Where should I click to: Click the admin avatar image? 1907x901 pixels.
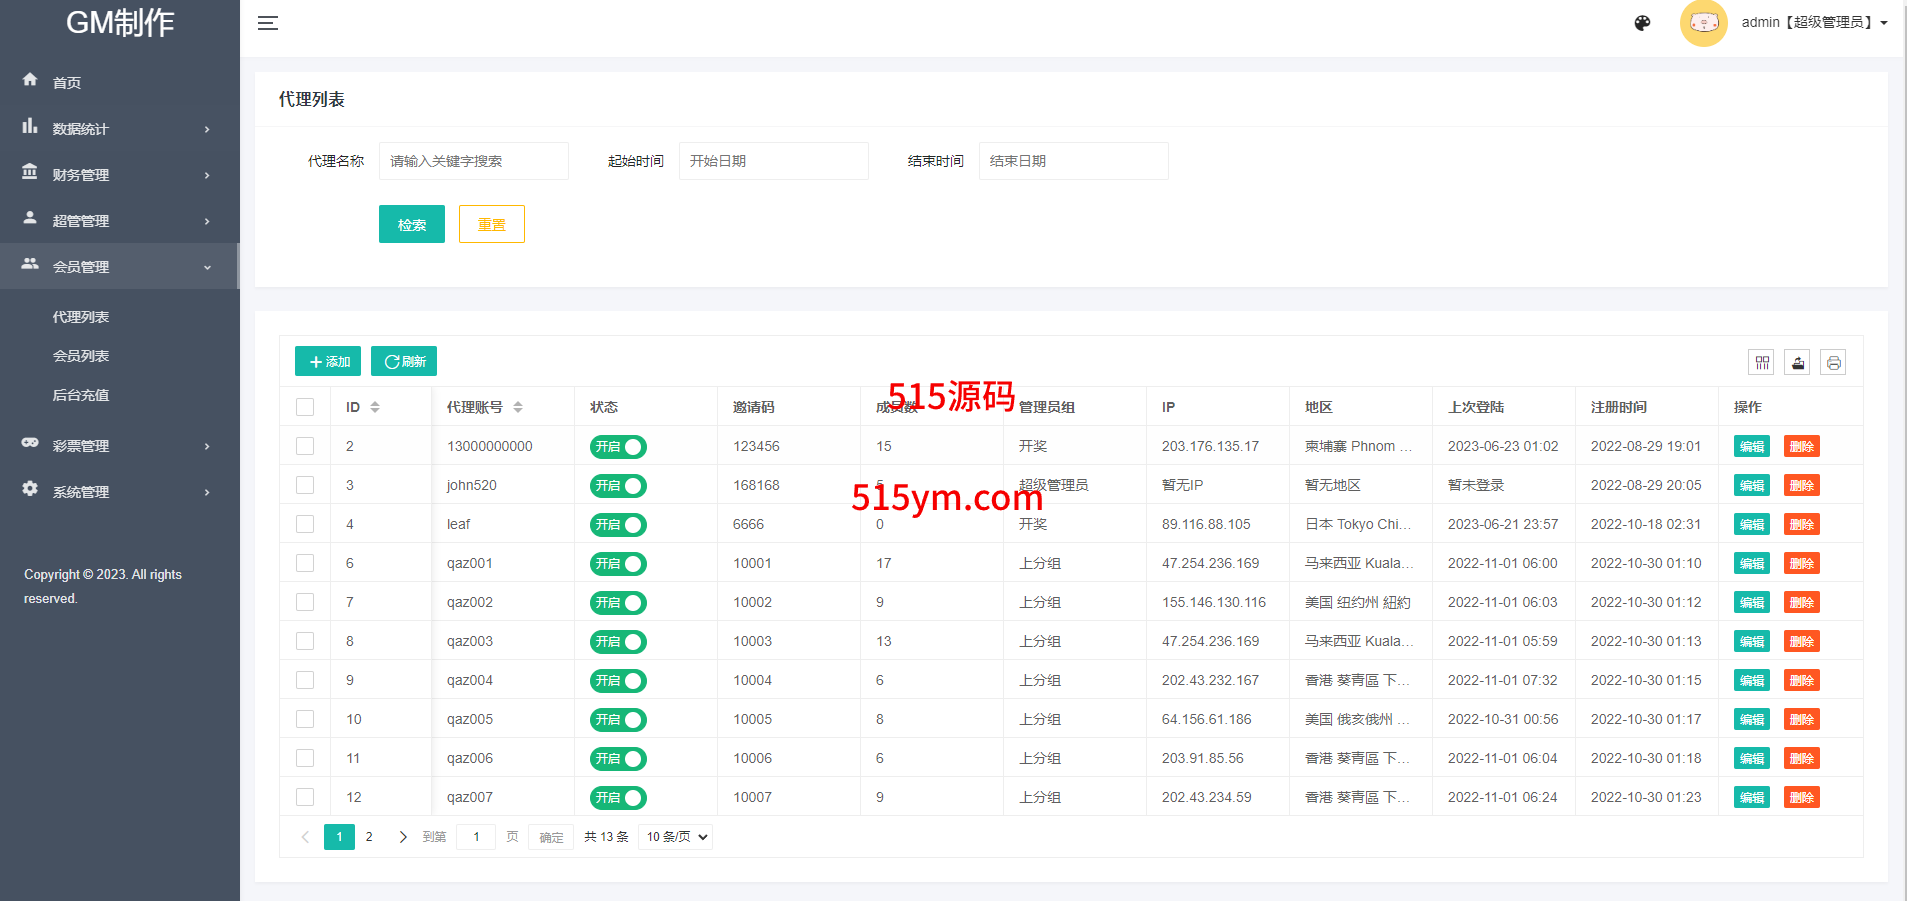(x=1703, y=23)
